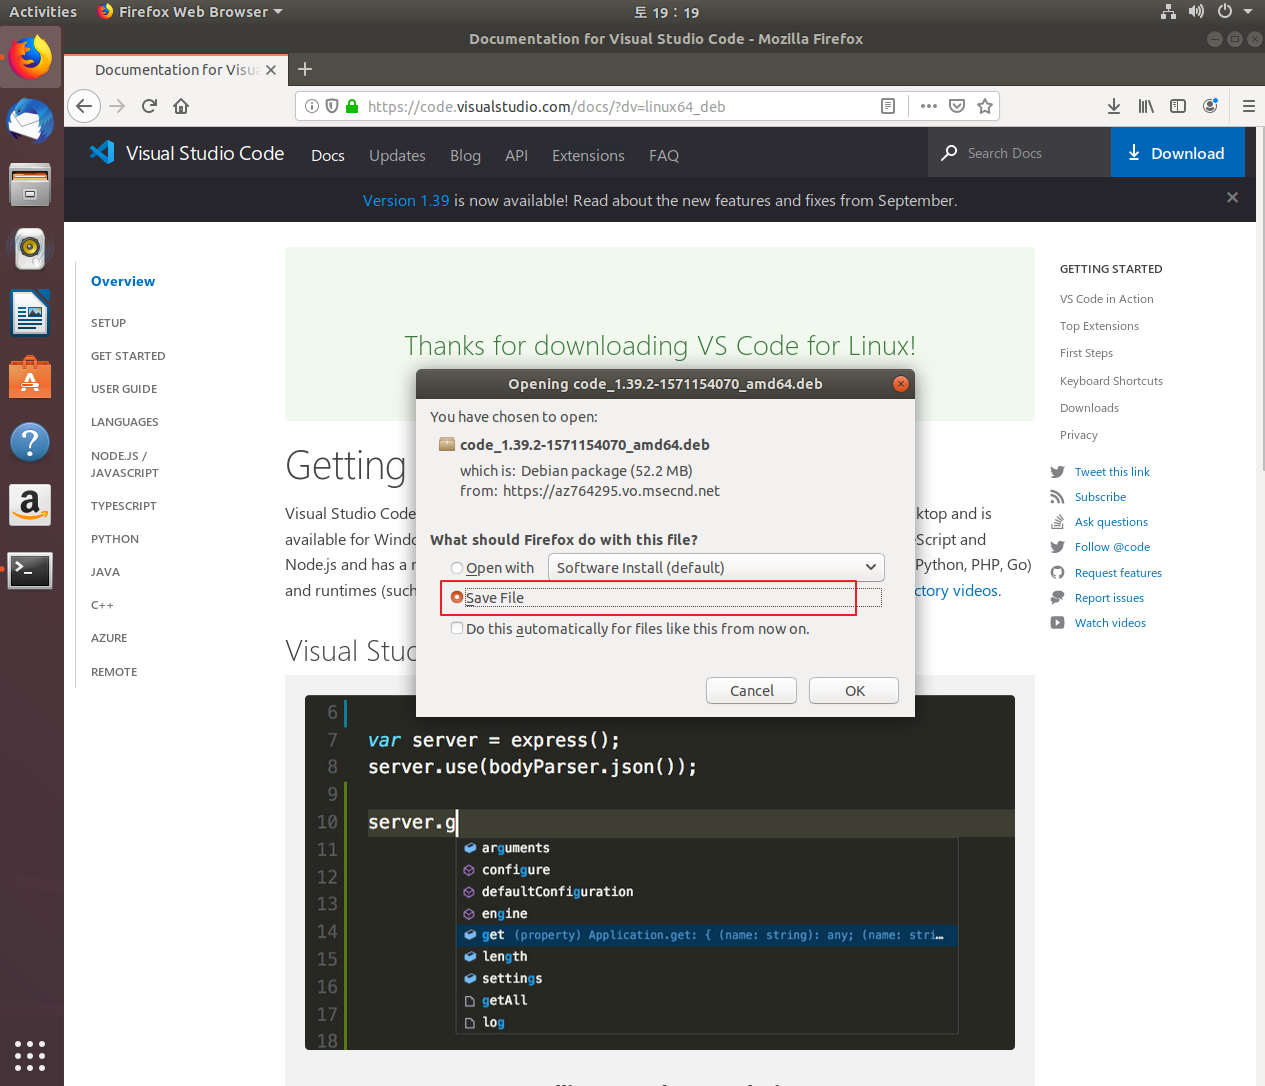
Task: Go to the Blog page
Action: tap(465, 155)
